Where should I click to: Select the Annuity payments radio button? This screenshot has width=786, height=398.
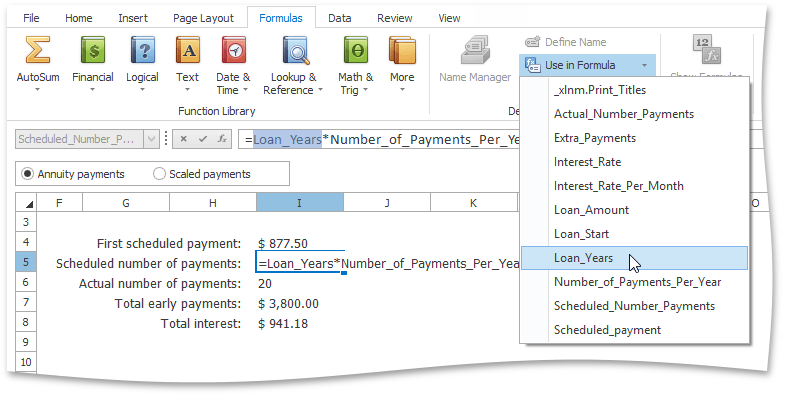pos(27,174)
